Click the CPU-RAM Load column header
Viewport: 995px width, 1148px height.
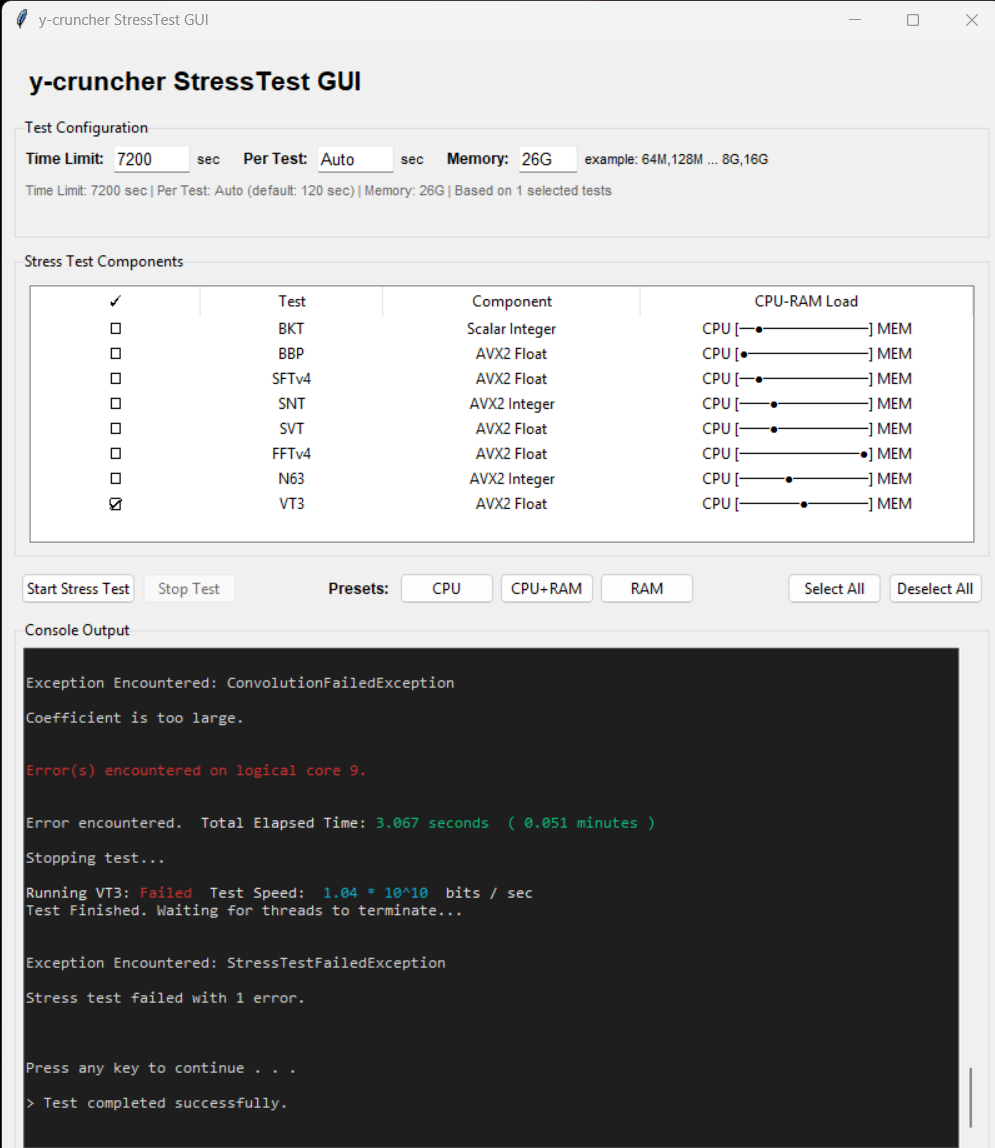[806, 301]
